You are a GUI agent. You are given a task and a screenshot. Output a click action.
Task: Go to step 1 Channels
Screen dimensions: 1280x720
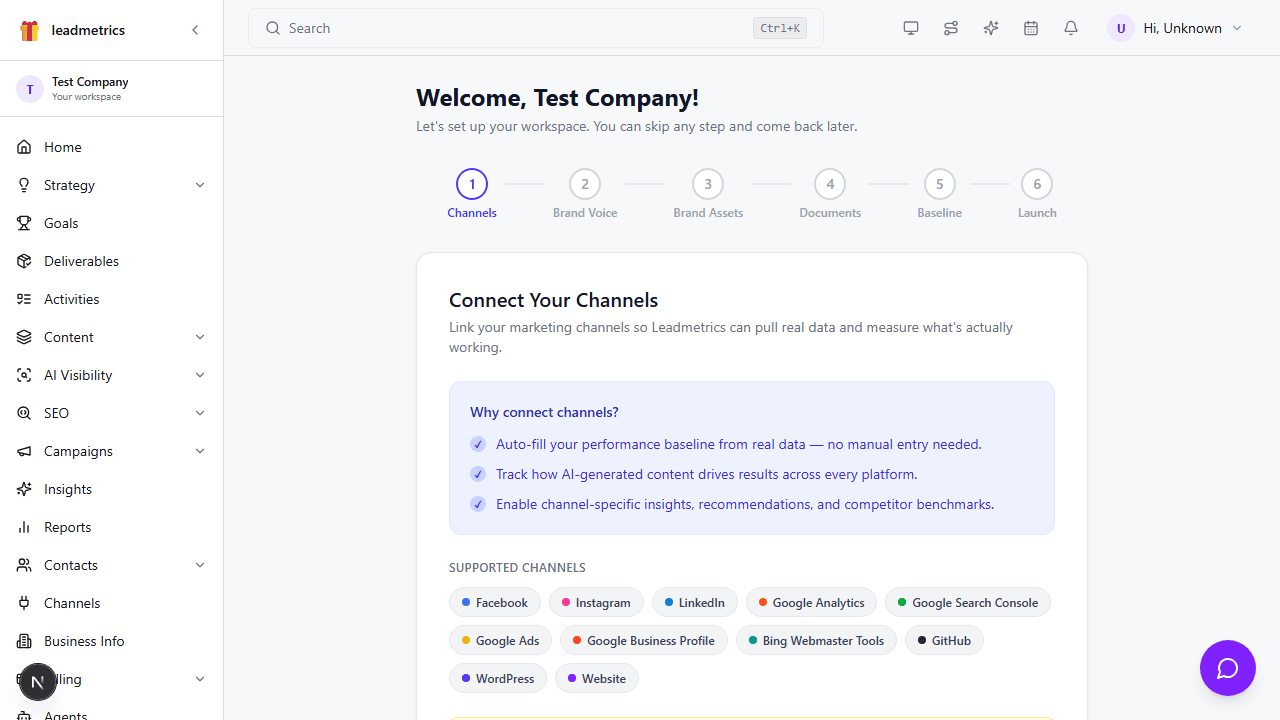point(472,194)
